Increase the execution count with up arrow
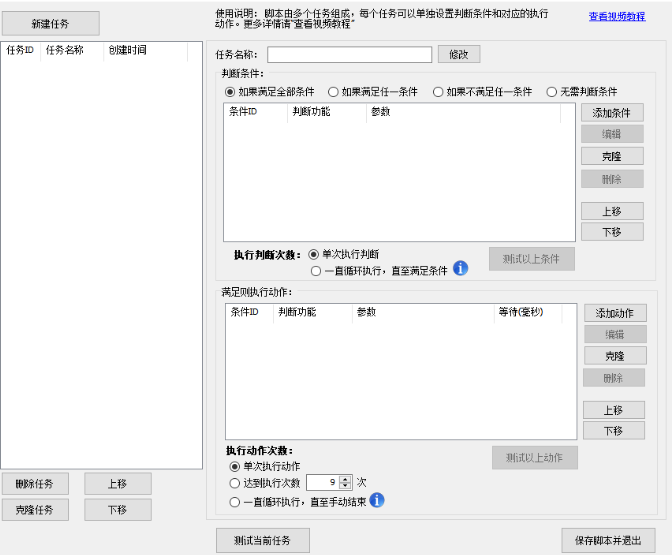Viewport: 672px width, 555px height. 346,478
